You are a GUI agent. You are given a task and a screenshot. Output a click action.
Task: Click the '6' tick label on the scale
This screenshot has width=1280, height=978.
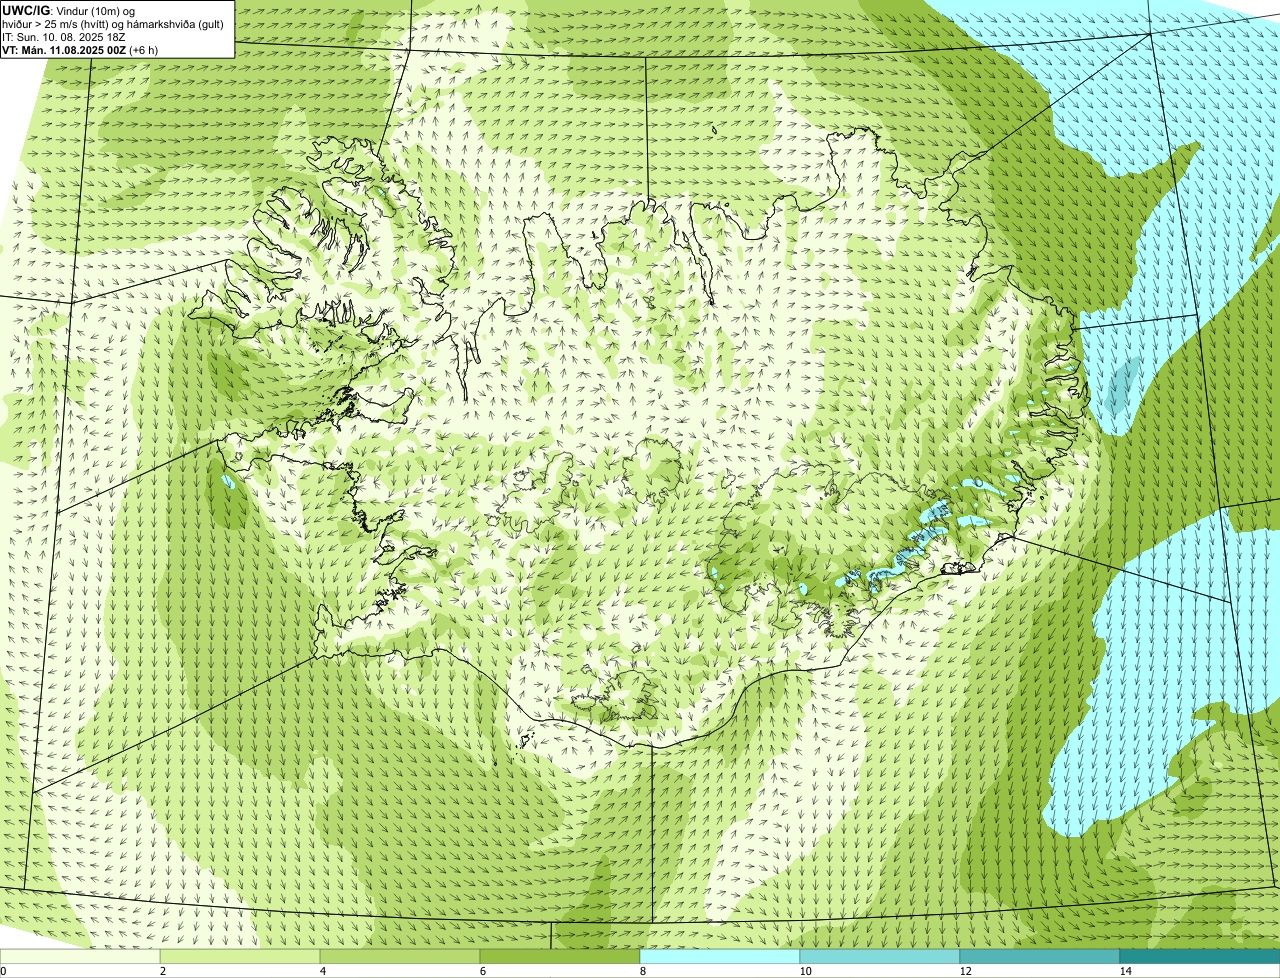(483, 971)
